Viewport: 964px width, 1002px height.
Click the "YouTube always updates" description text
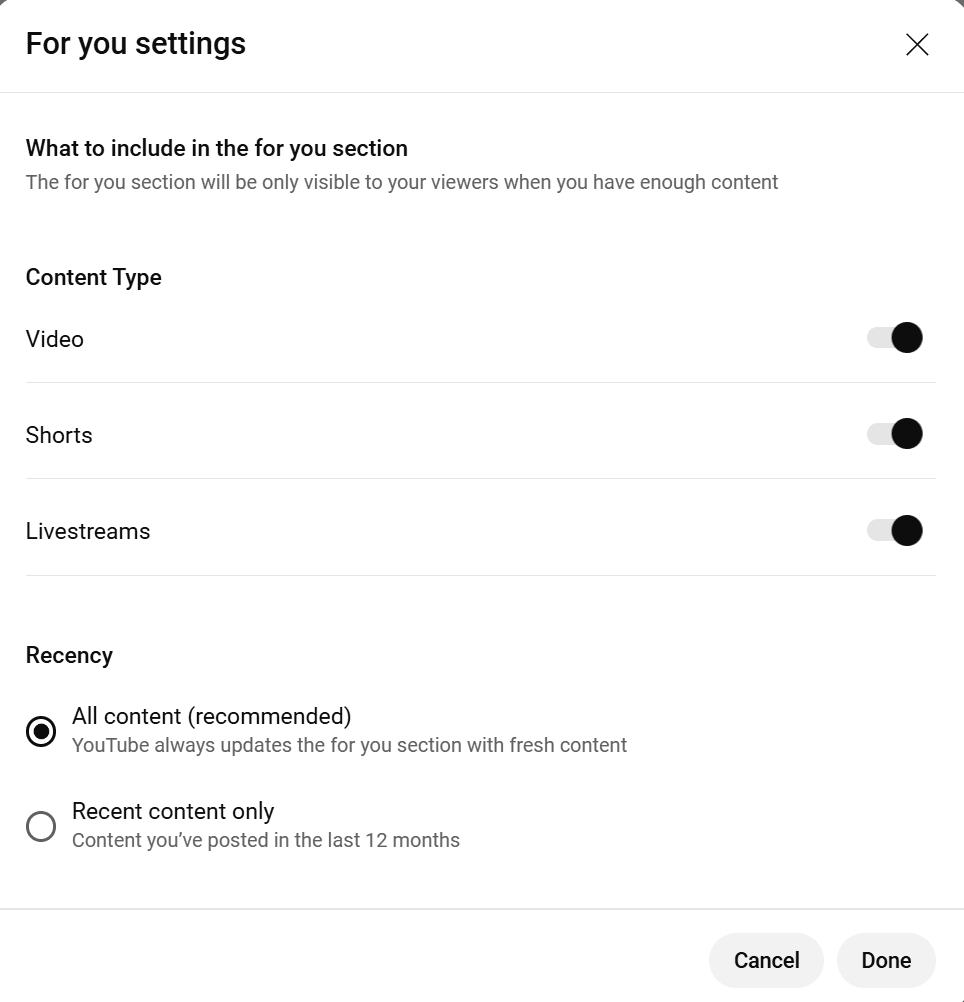tap(350, 745)
